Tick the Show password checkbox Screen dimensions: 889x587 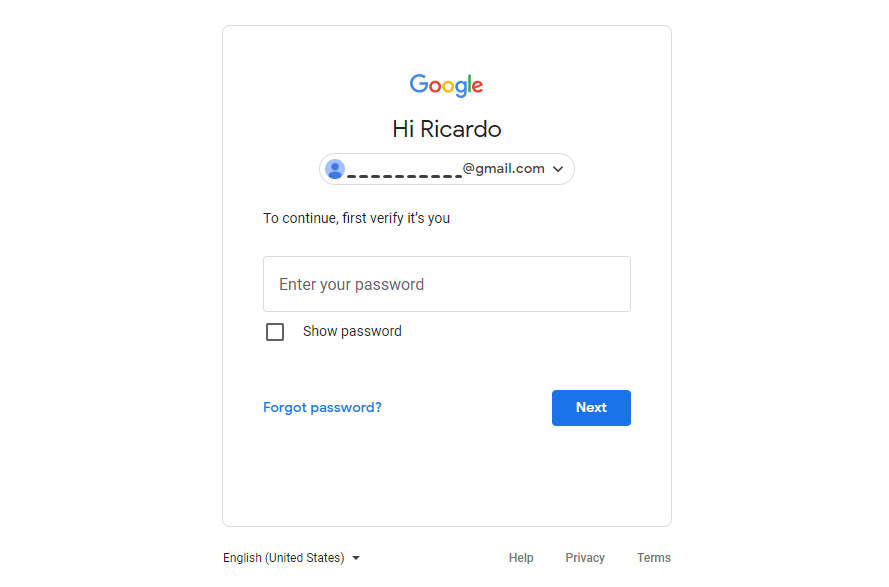[x=275, y=332]
